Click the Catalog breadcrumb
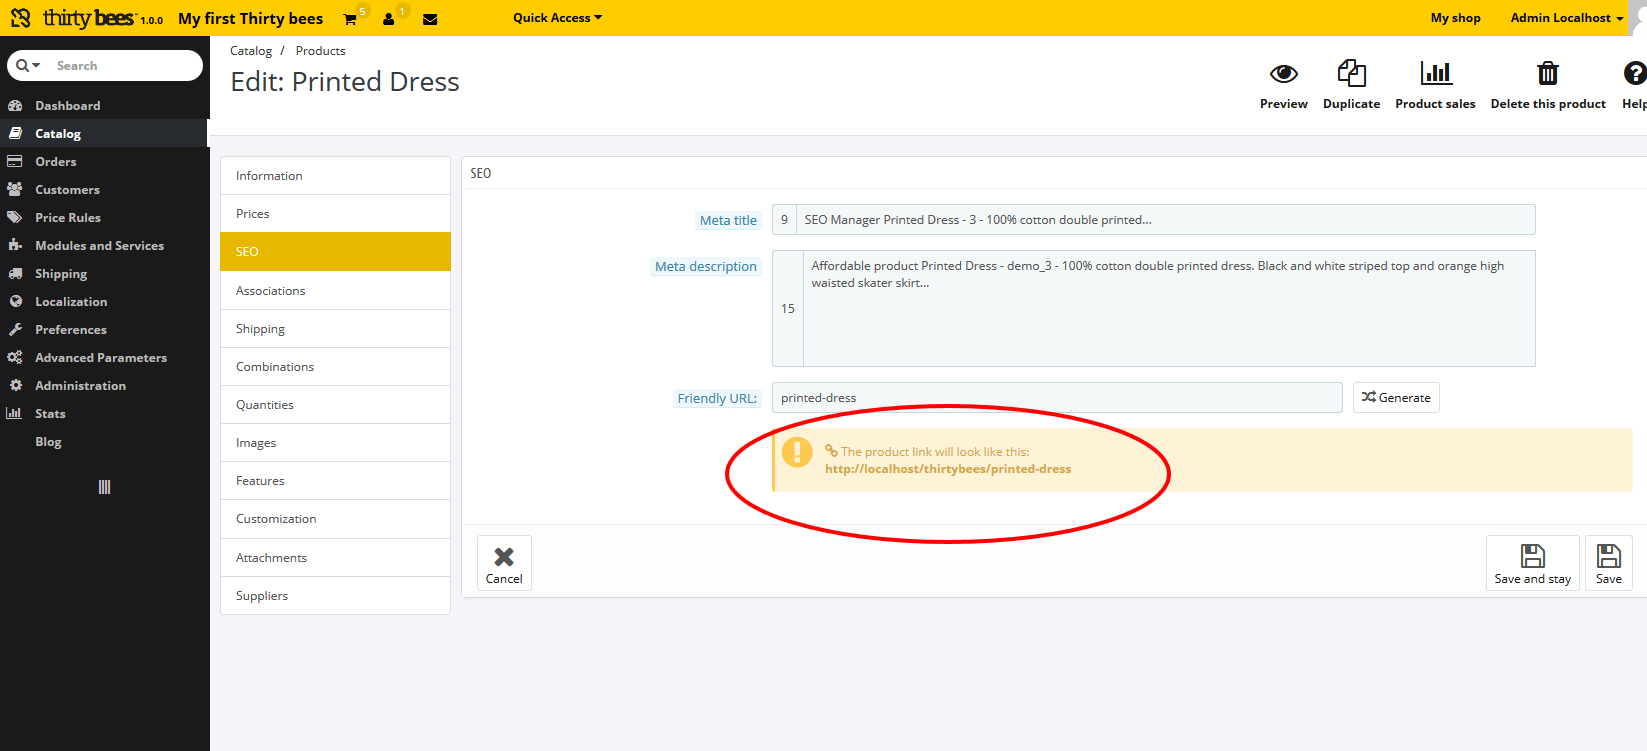 pos(251,51)
